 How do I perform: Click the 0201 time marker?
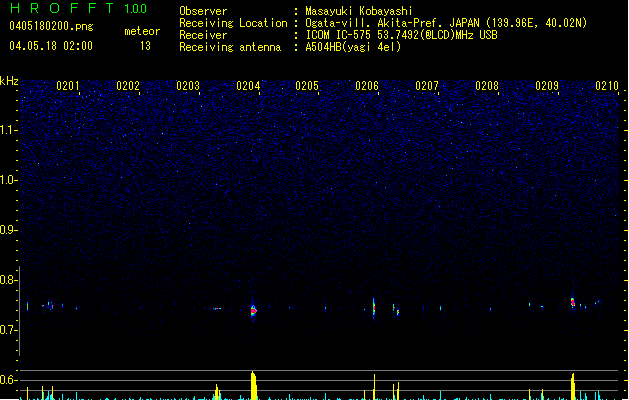[x=67, y=86]
